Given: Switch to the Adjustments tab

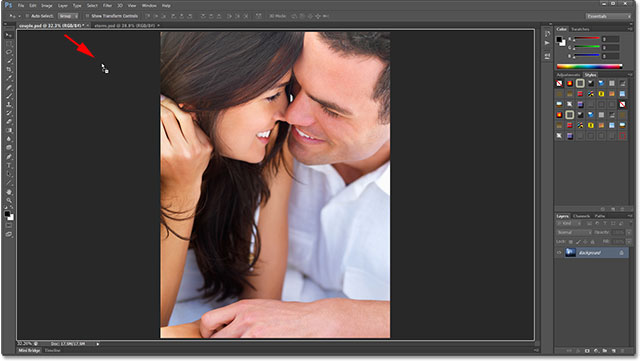Looking at the screenshot, I should tap(568, 75).
